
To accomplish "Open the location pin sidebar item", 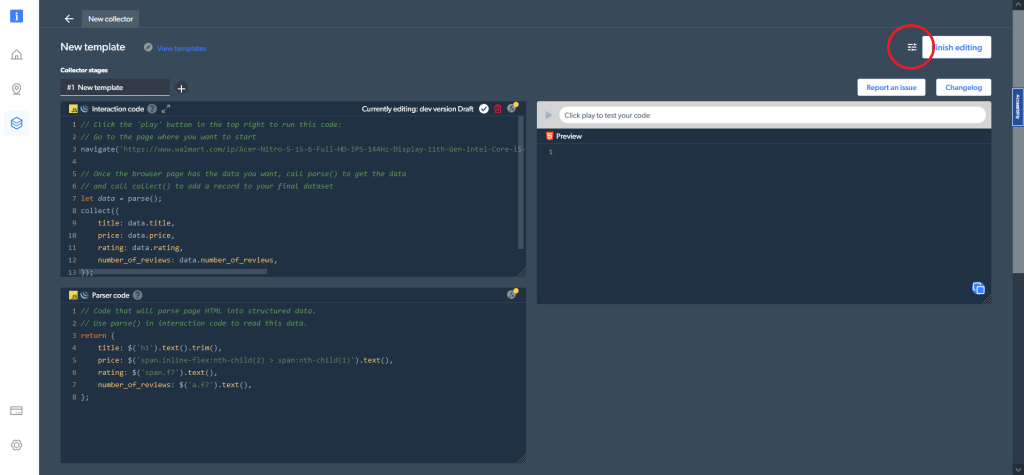I will coord(17,89).
